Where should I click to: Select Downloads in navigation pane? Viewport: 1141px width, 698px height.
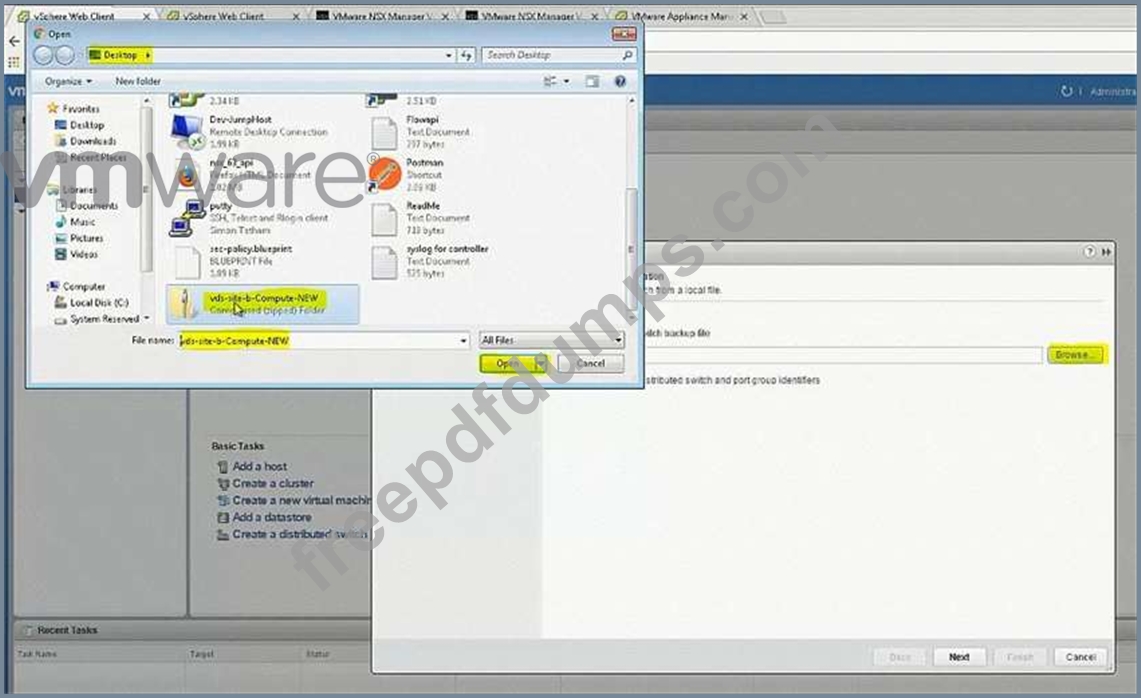click(x=92, y=141)
